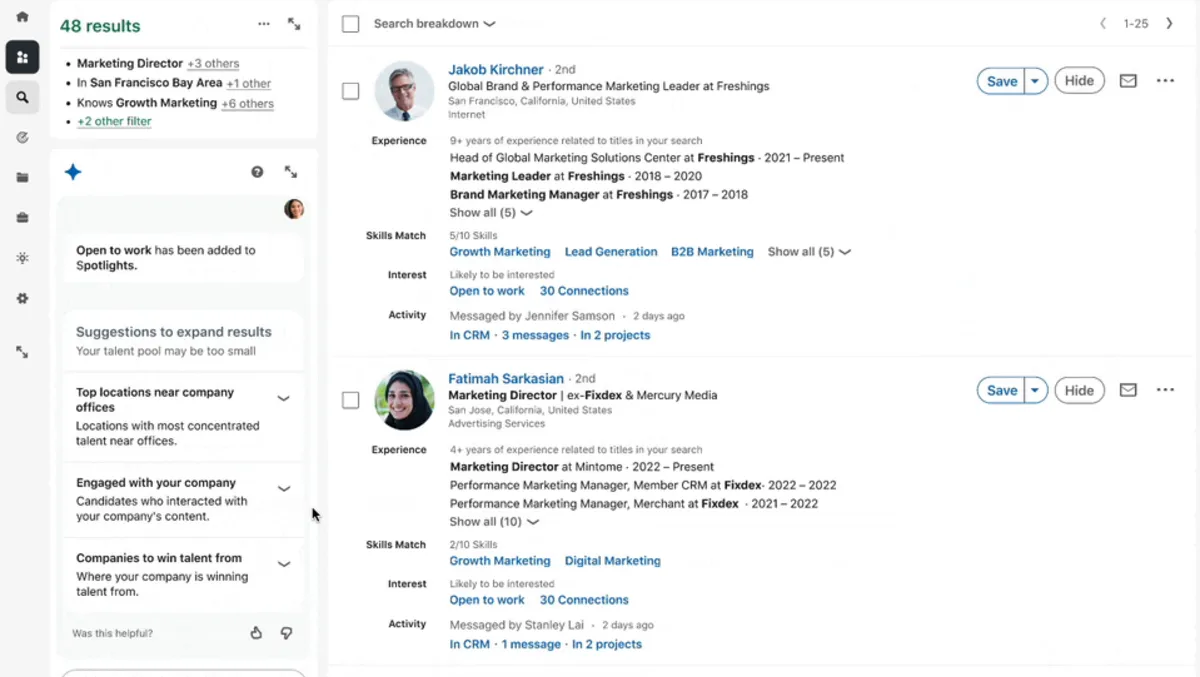Screen dimensions: 1200x677
Task: Select the search icon in left sidebar
Action: (x=22, y=98)
